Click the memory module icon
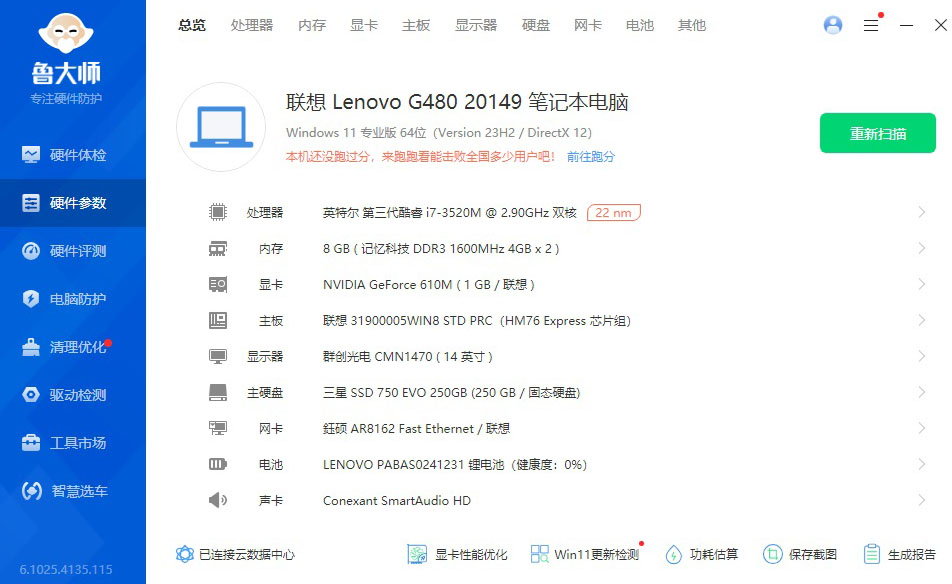The width and height of the screenshot is (952, 584). (x=218, y=248)
